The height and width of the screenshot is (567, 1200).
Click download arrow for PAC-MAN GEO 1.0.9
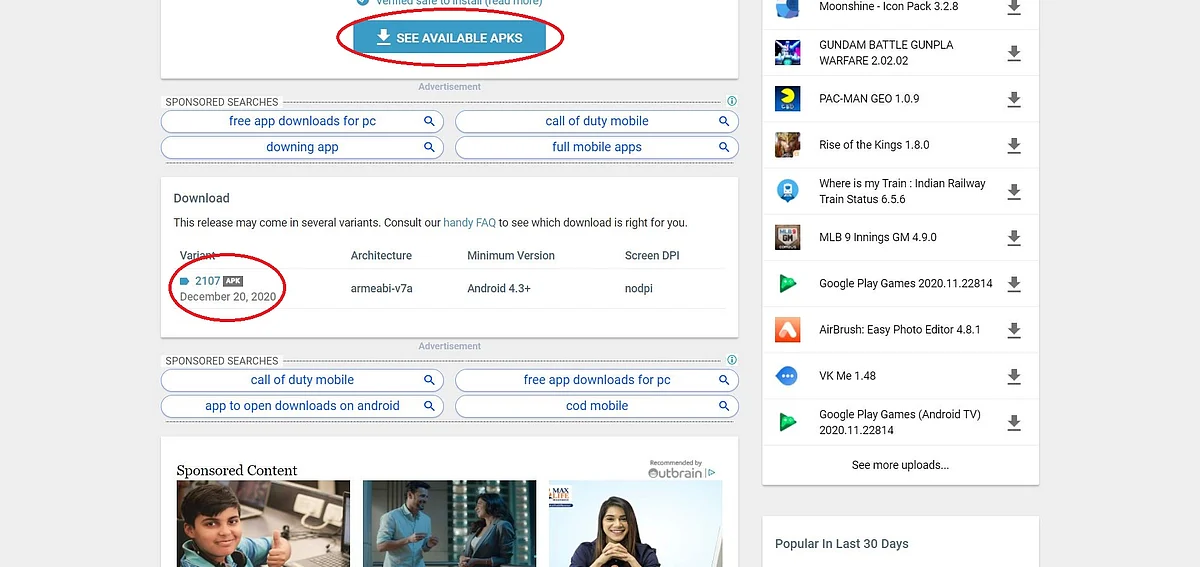coord(1014,99)
